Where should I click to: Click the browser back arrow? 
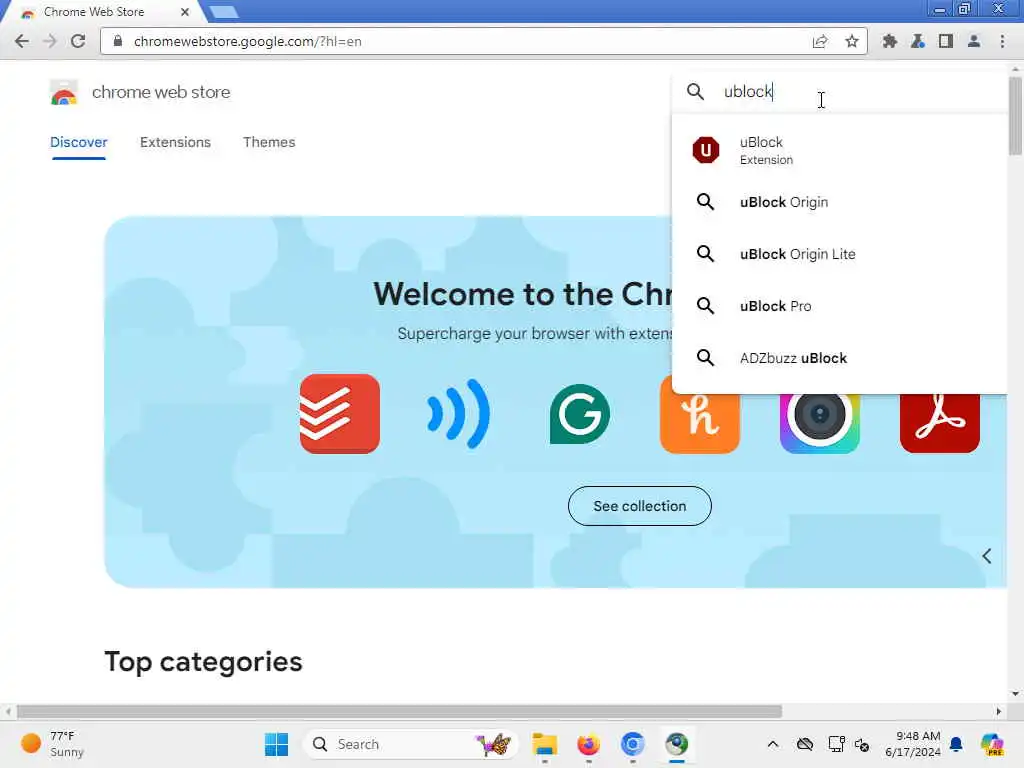click(22, 41)
